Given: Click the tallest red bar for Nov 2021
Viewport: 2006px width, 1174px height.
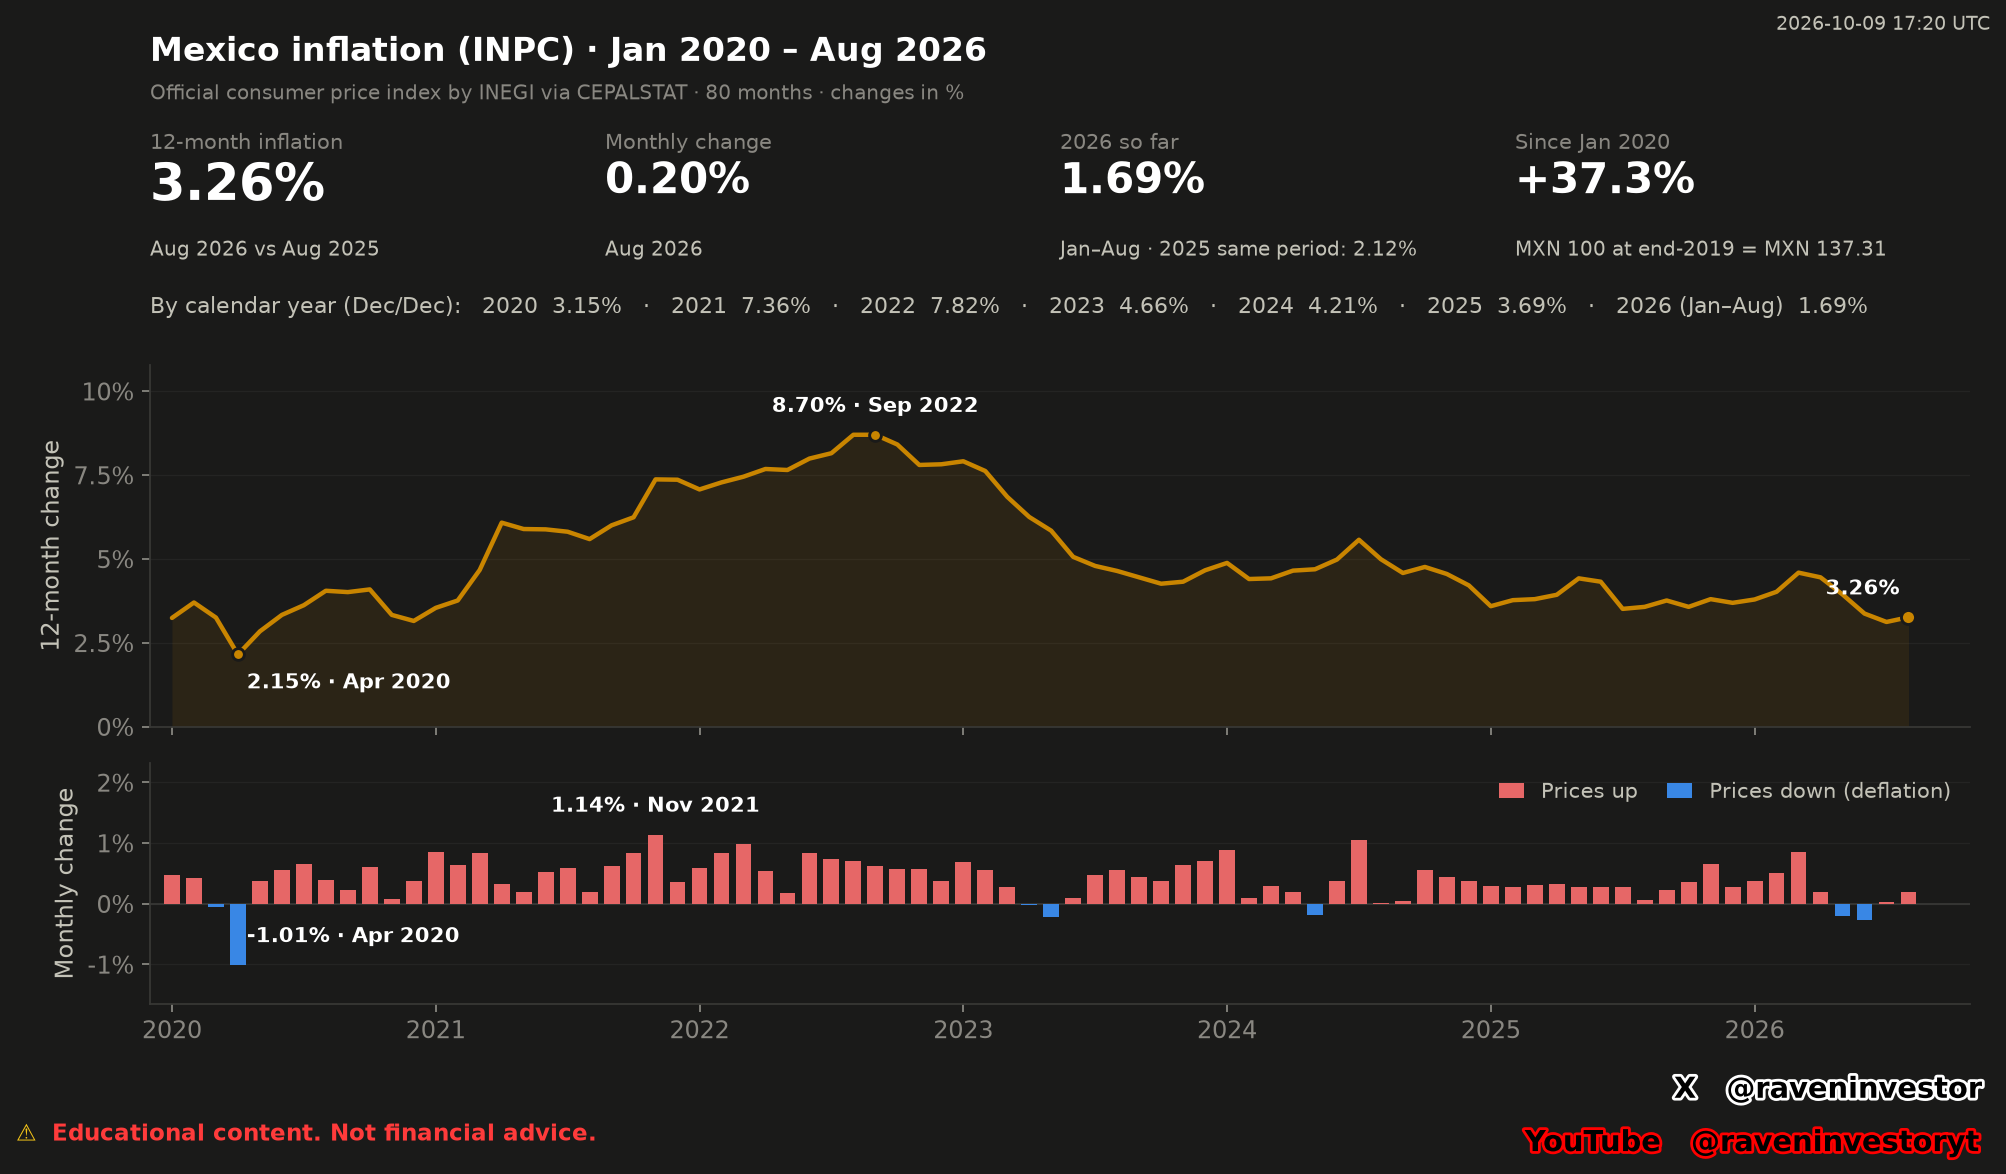Looking at the screenshot, I should (655, 869).
